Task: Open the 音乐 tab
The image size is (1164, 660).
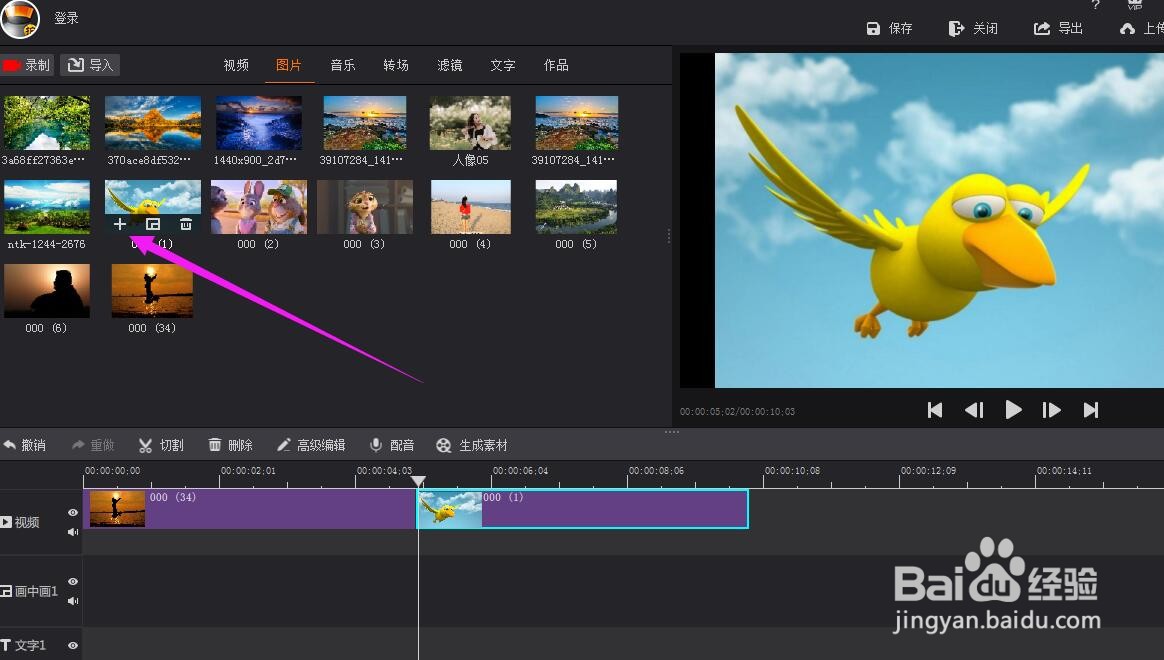Action: [x=342, y=65]
